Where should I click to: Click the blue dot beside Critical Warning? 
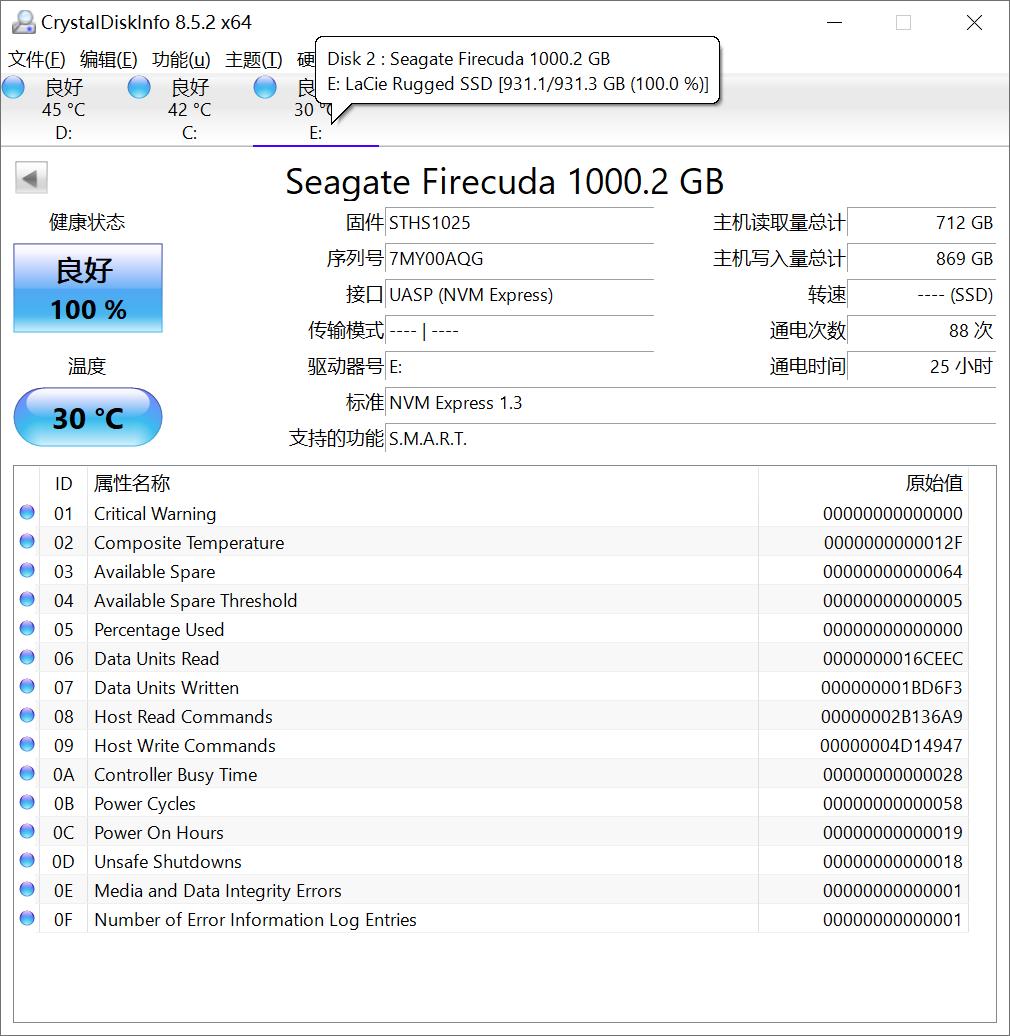[26, 512]
